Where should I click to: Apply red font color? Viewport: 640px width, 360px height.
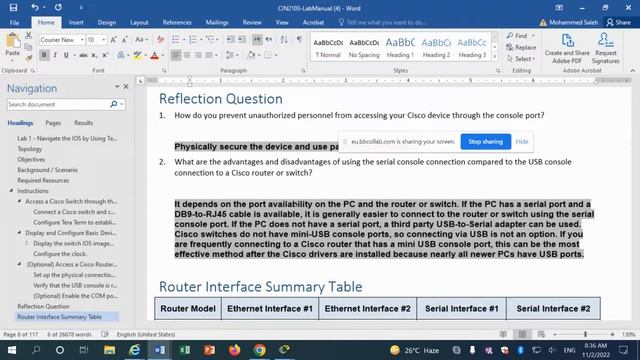tap(154, 55)
